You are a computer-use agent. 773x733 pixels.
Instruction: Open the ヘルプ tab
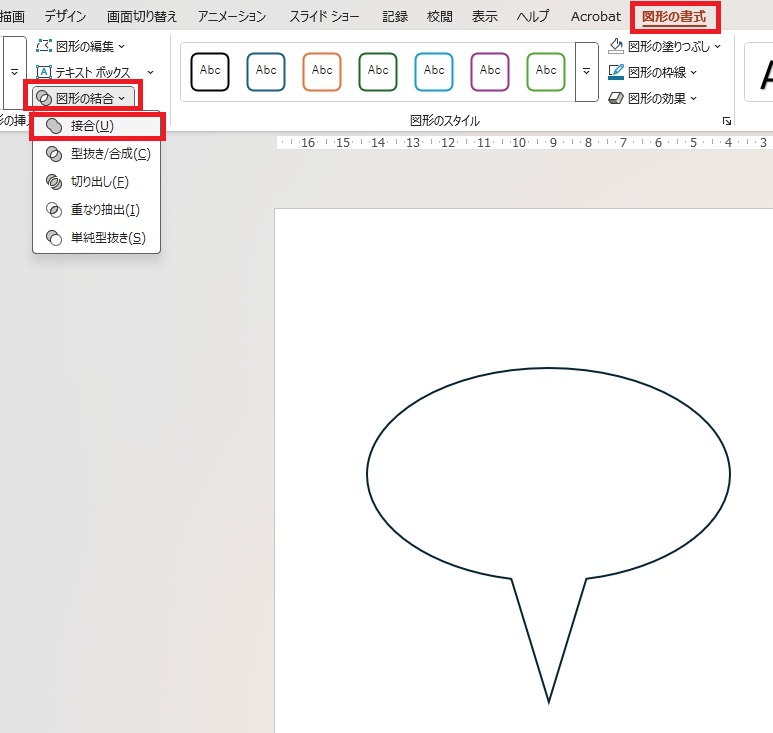tap(533, 17)
